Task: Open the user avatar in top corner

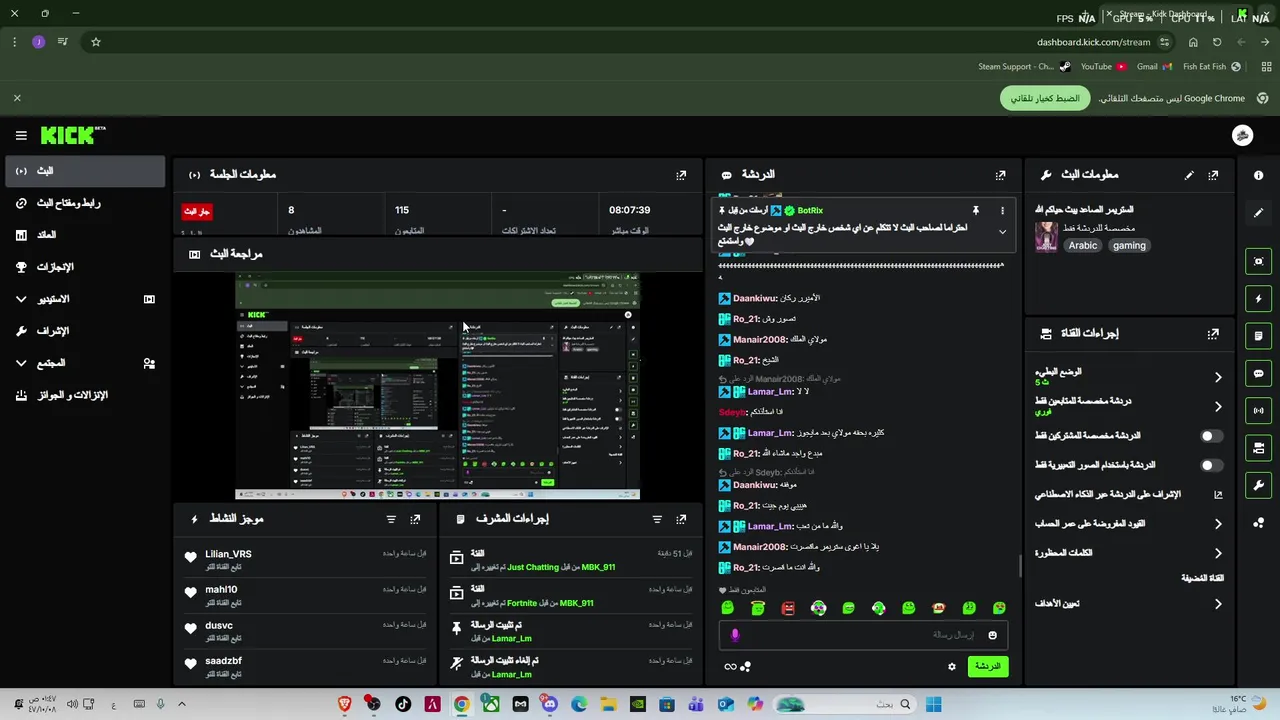Action: [1242, 136]
